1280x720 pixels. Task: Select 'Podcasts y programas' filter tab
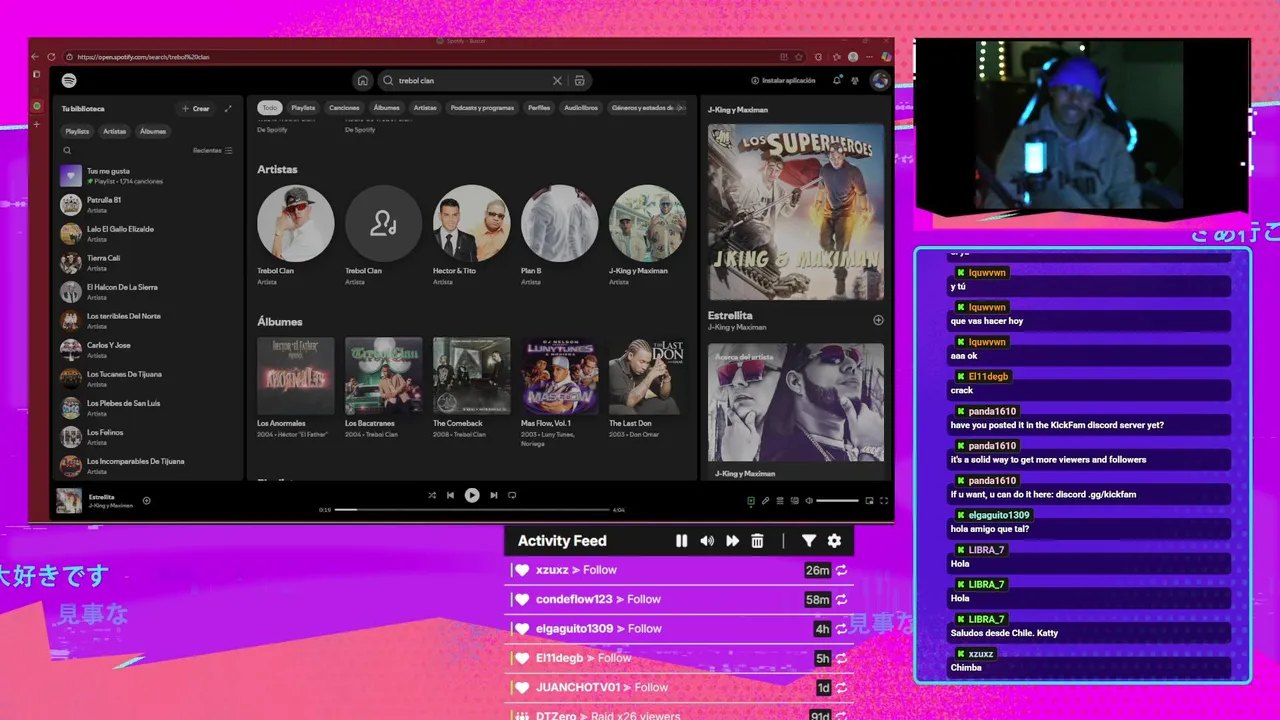[x=482, y=107]
